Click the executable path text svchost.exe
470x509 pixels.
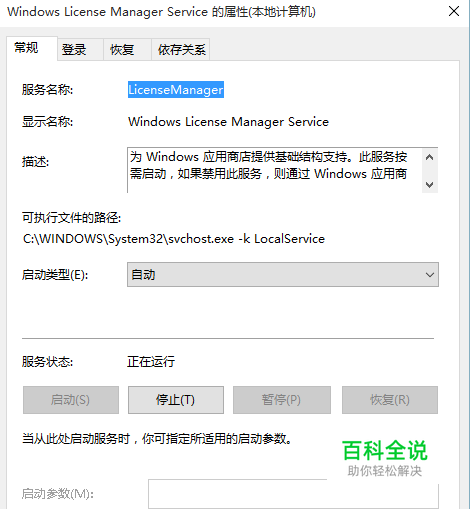(201, 239)
